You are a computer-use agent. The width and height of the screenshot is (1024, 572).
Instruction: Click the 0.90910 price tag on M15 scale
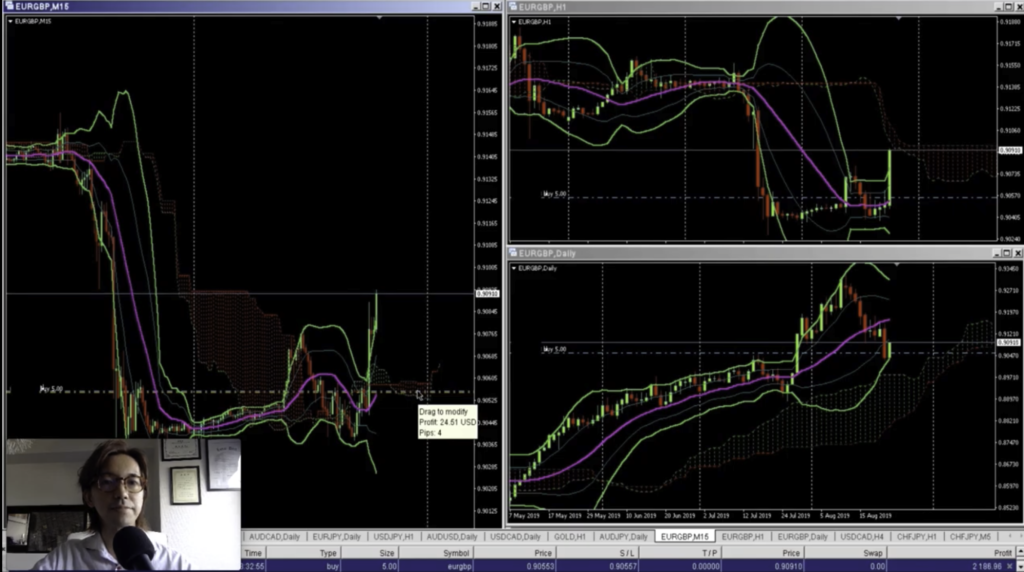pos(487,294)
